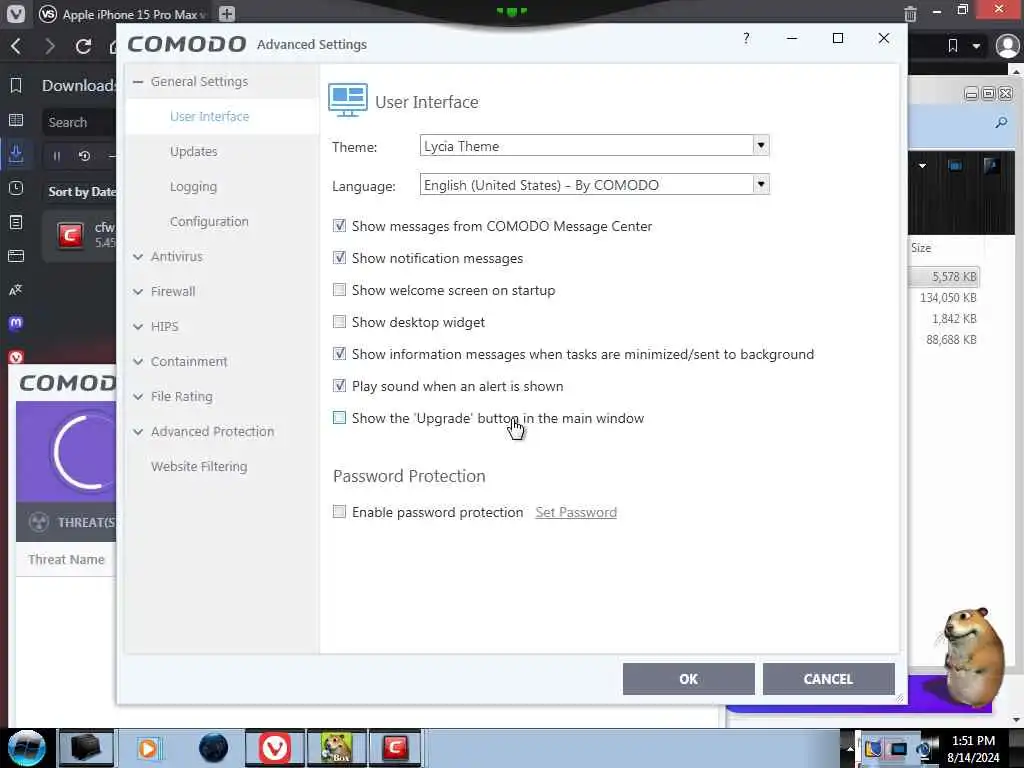Expand the Advanced Protection section
This screenshot has width=1024, height=768.
point(138,432)
